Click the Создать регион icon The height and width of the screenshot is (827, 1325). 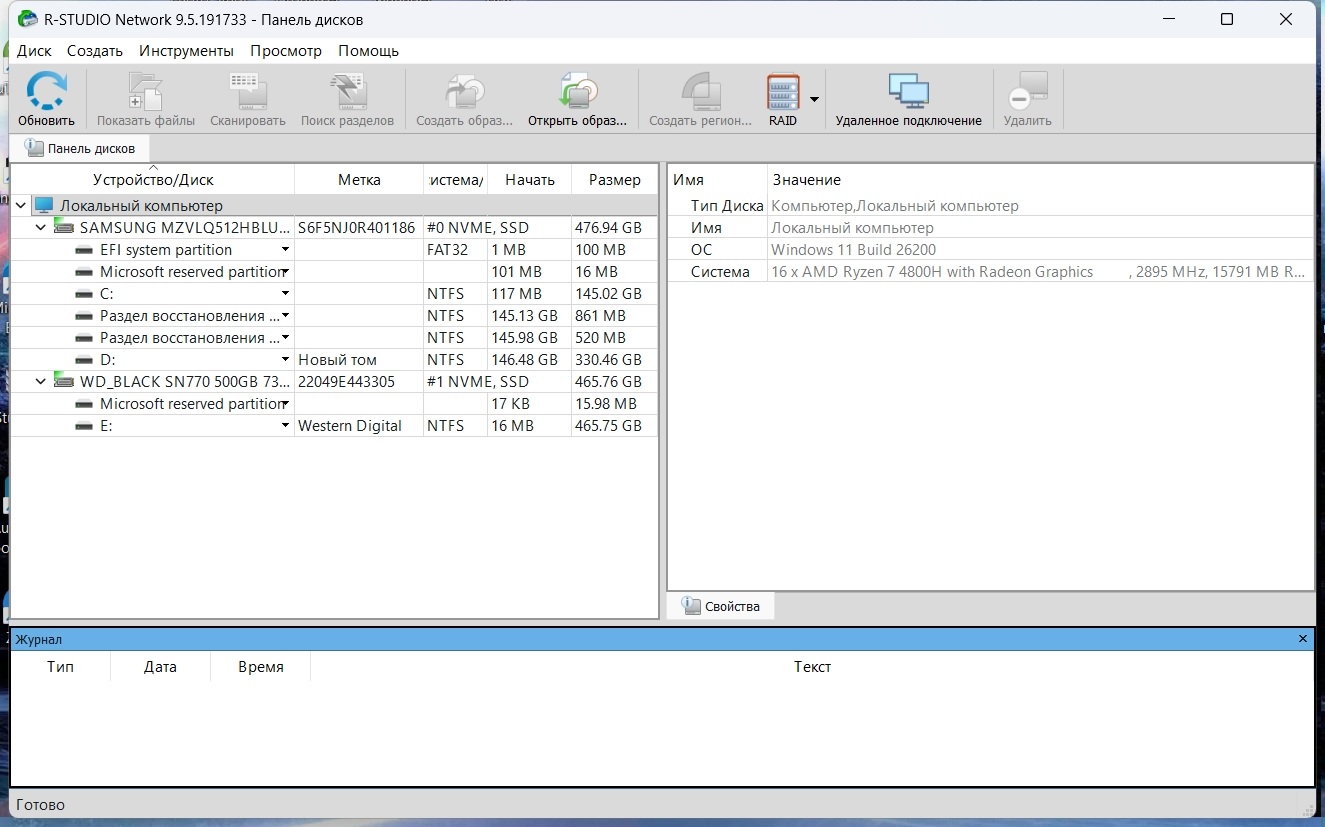[700, 92]
